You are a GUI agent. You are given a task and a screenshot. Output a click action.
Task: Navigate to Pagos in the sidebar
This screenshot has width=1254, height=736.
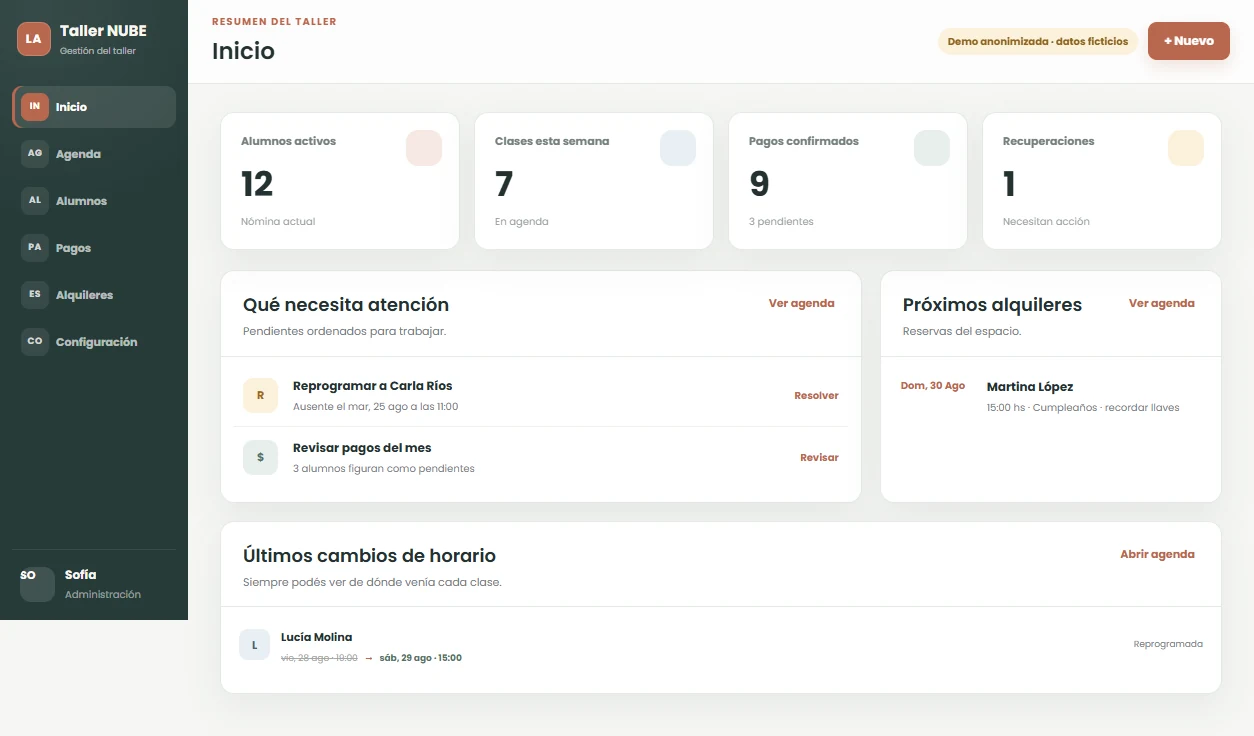tap(94, 248)
